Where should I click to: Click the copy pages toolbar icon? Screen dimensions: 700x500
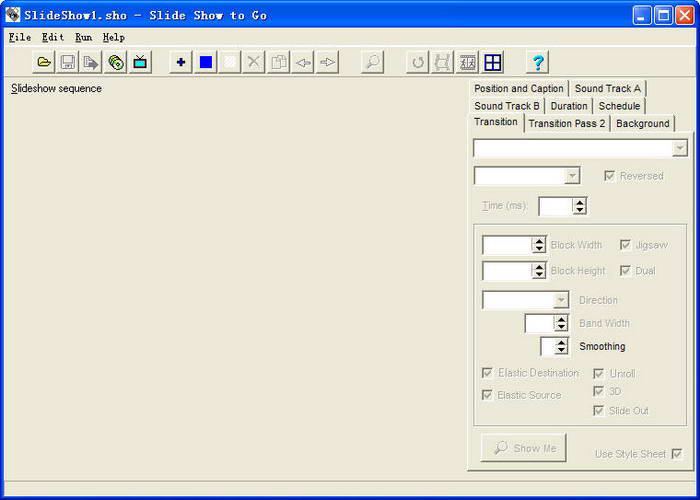[279, 62]
